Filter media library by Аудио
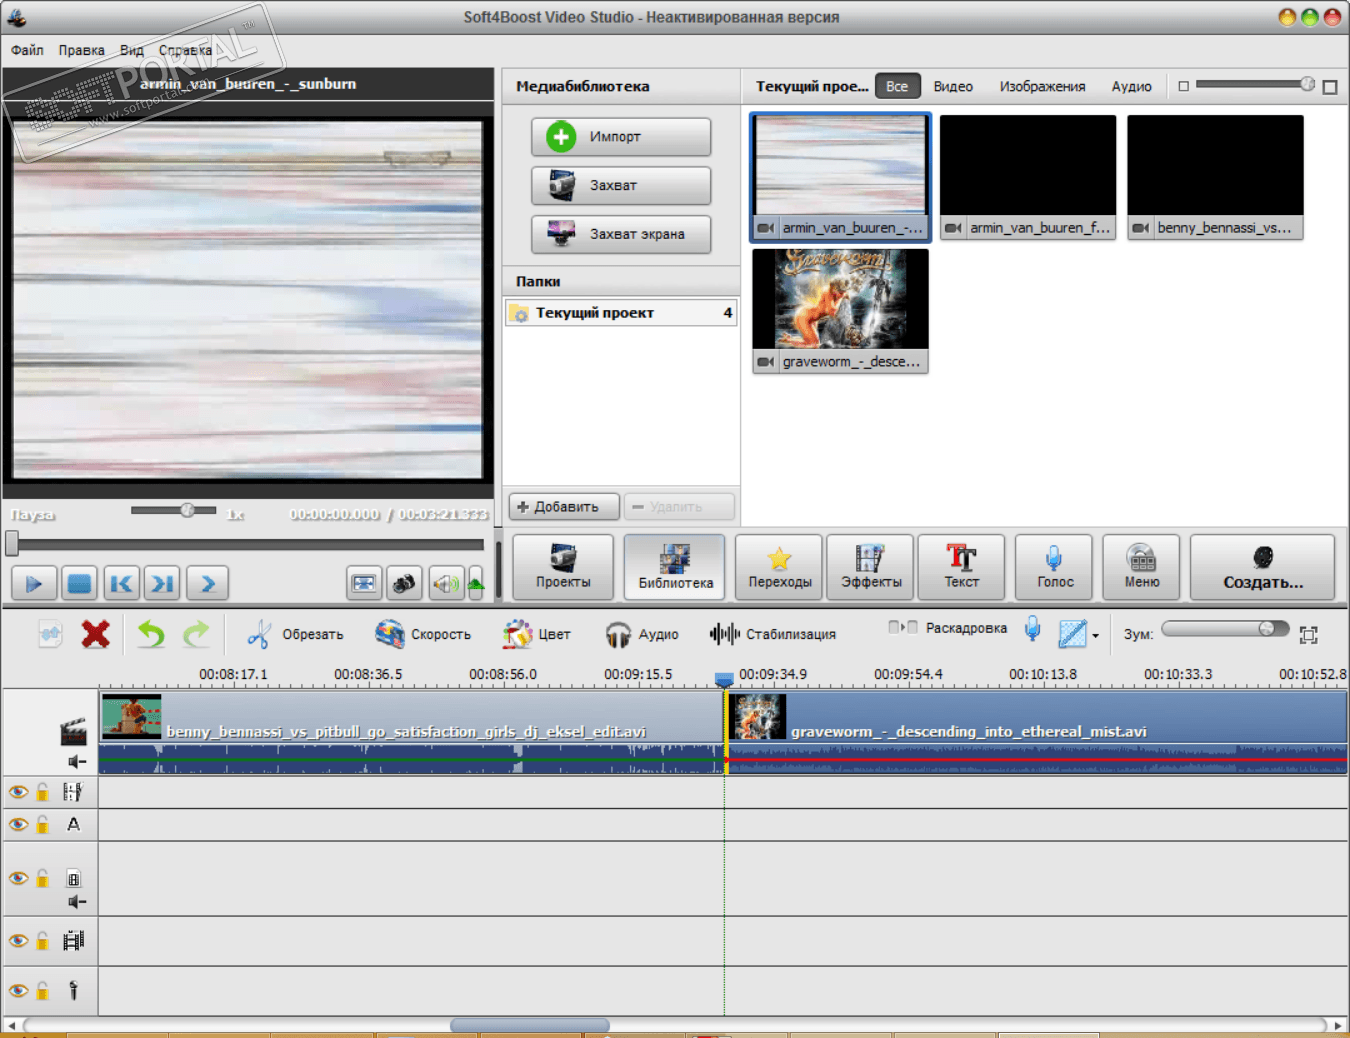The height and width of the screenshot is (1038, 1350). click(1131, 86)
